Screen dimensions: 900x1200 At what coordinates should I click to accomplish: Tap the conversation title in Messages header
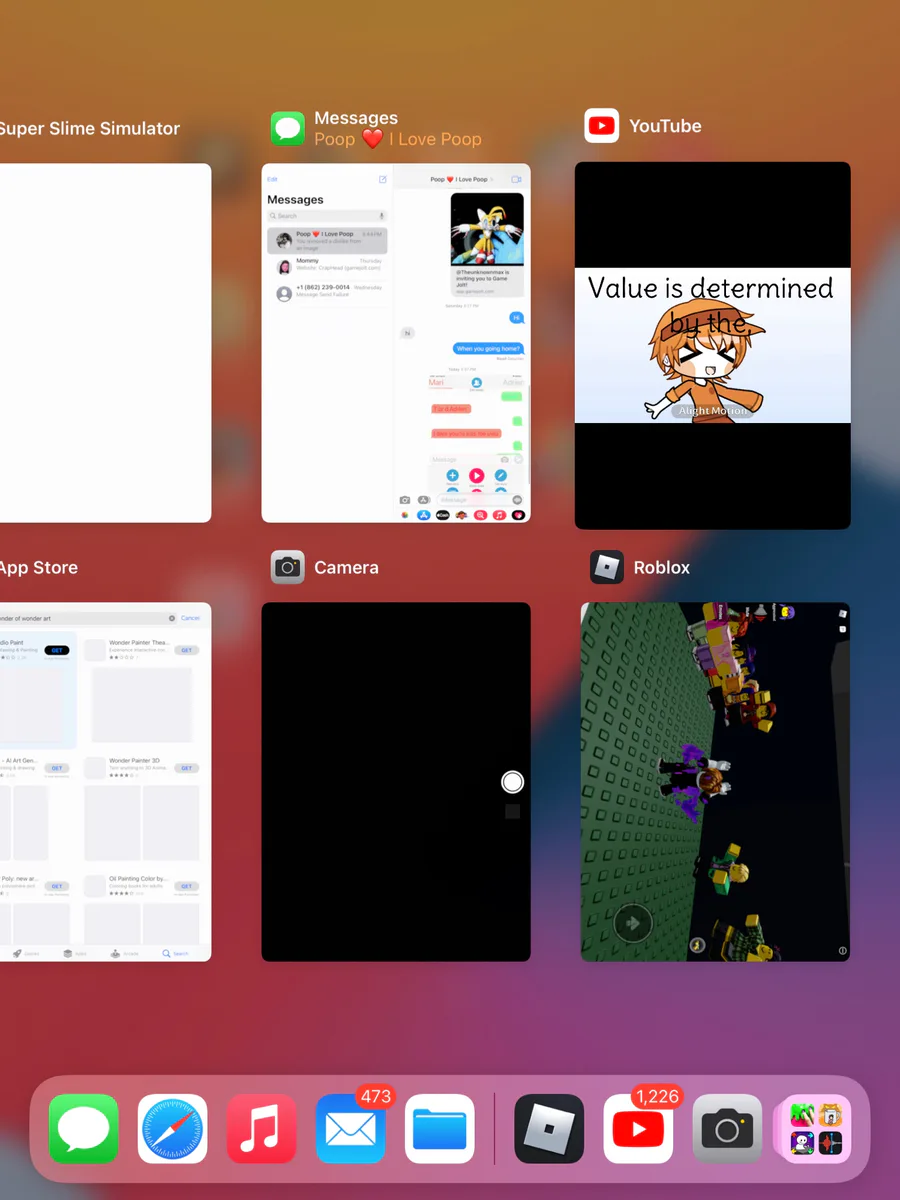[x=459, y=179]
